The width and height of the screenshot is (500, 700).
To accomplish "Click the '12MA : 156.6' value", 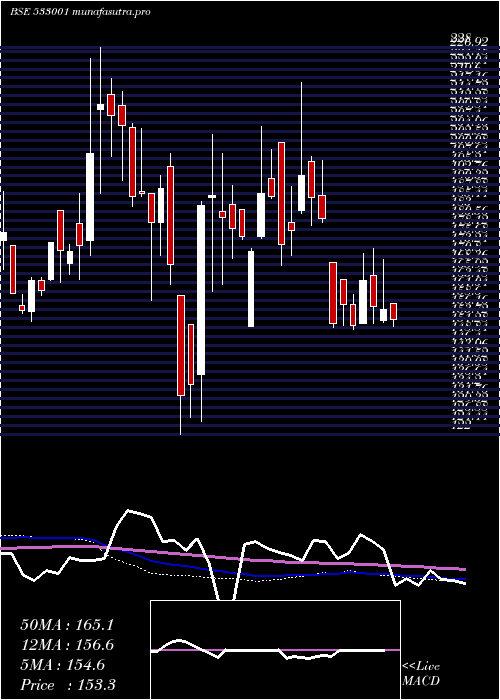I will click(67, 645).
